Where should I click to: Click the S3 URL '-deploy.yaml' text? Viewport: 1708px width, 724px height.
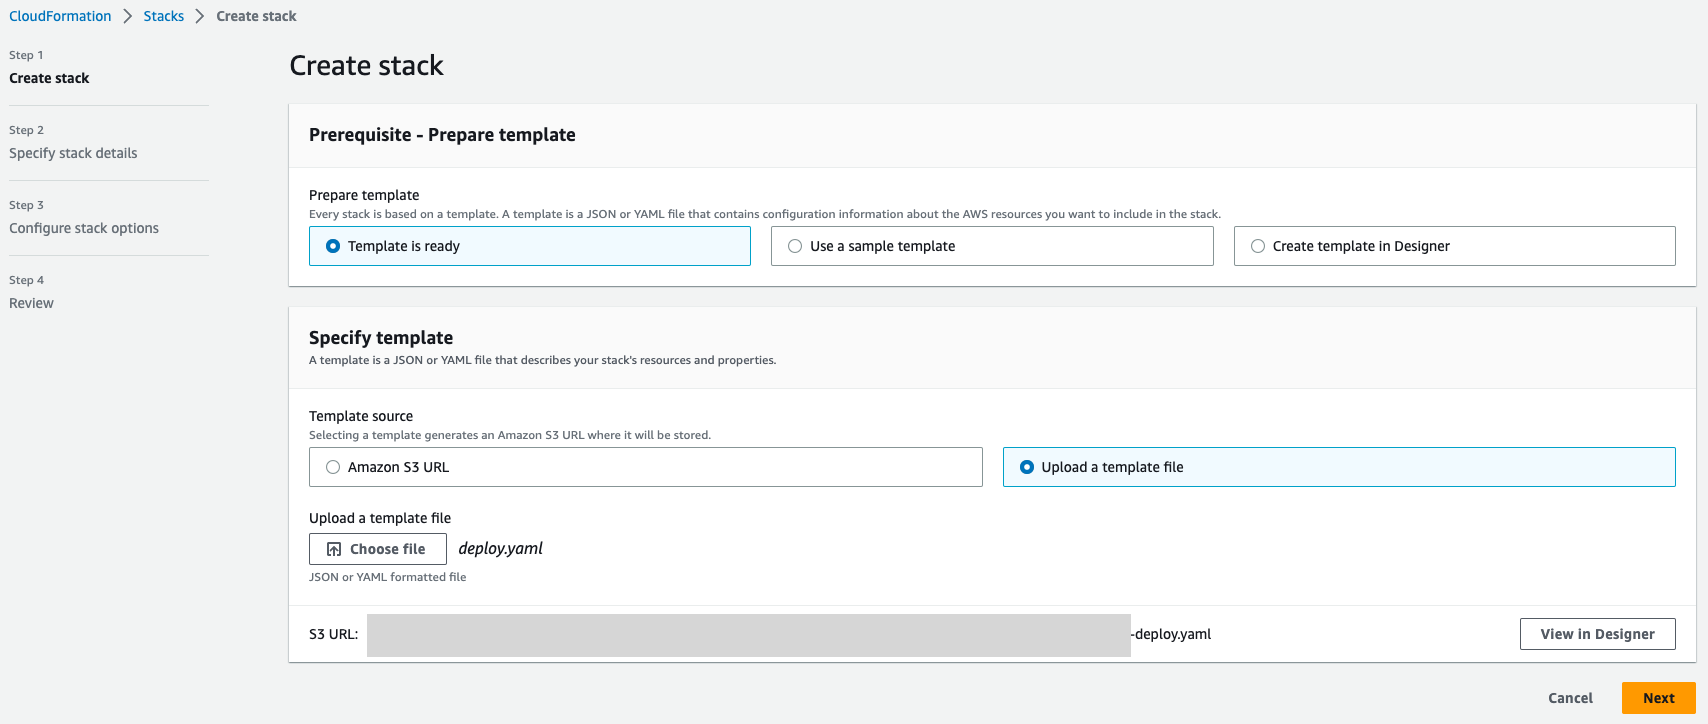click(1171, 634)
